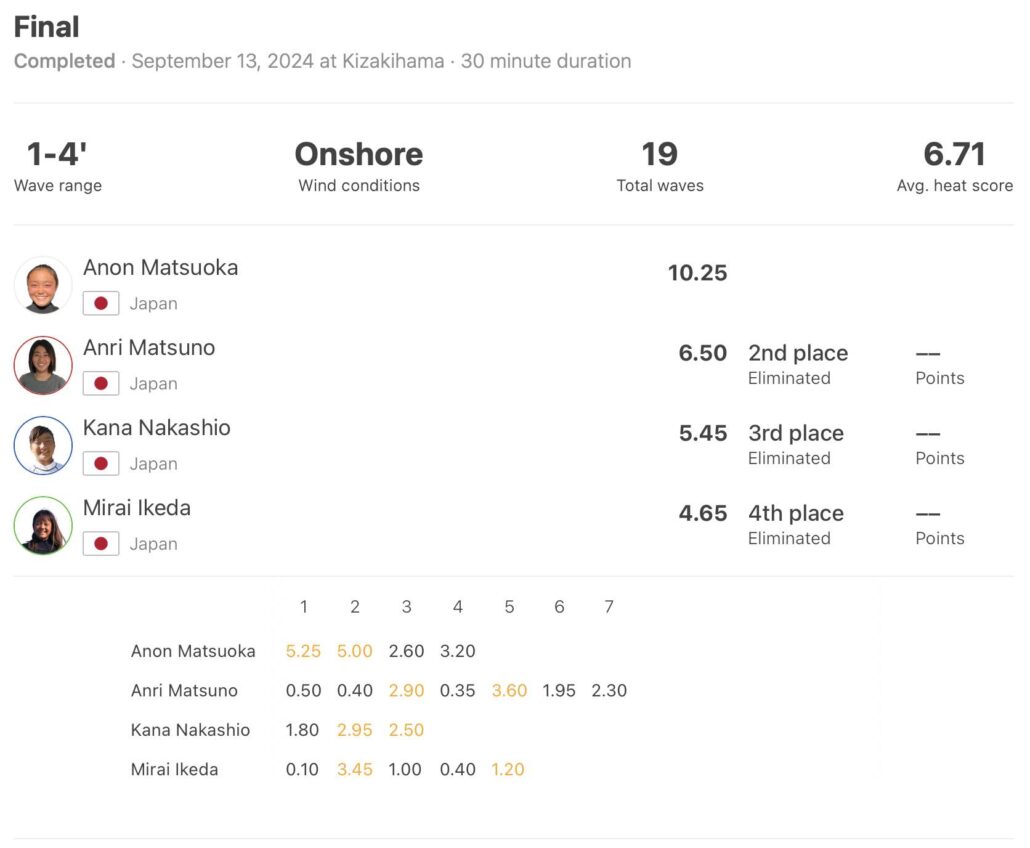This screenshot has height=848, width=1030.
Task: Select Anon Matsuoka's 10.25 heat total
Action: pyautogui.click(x=697, y=273)
